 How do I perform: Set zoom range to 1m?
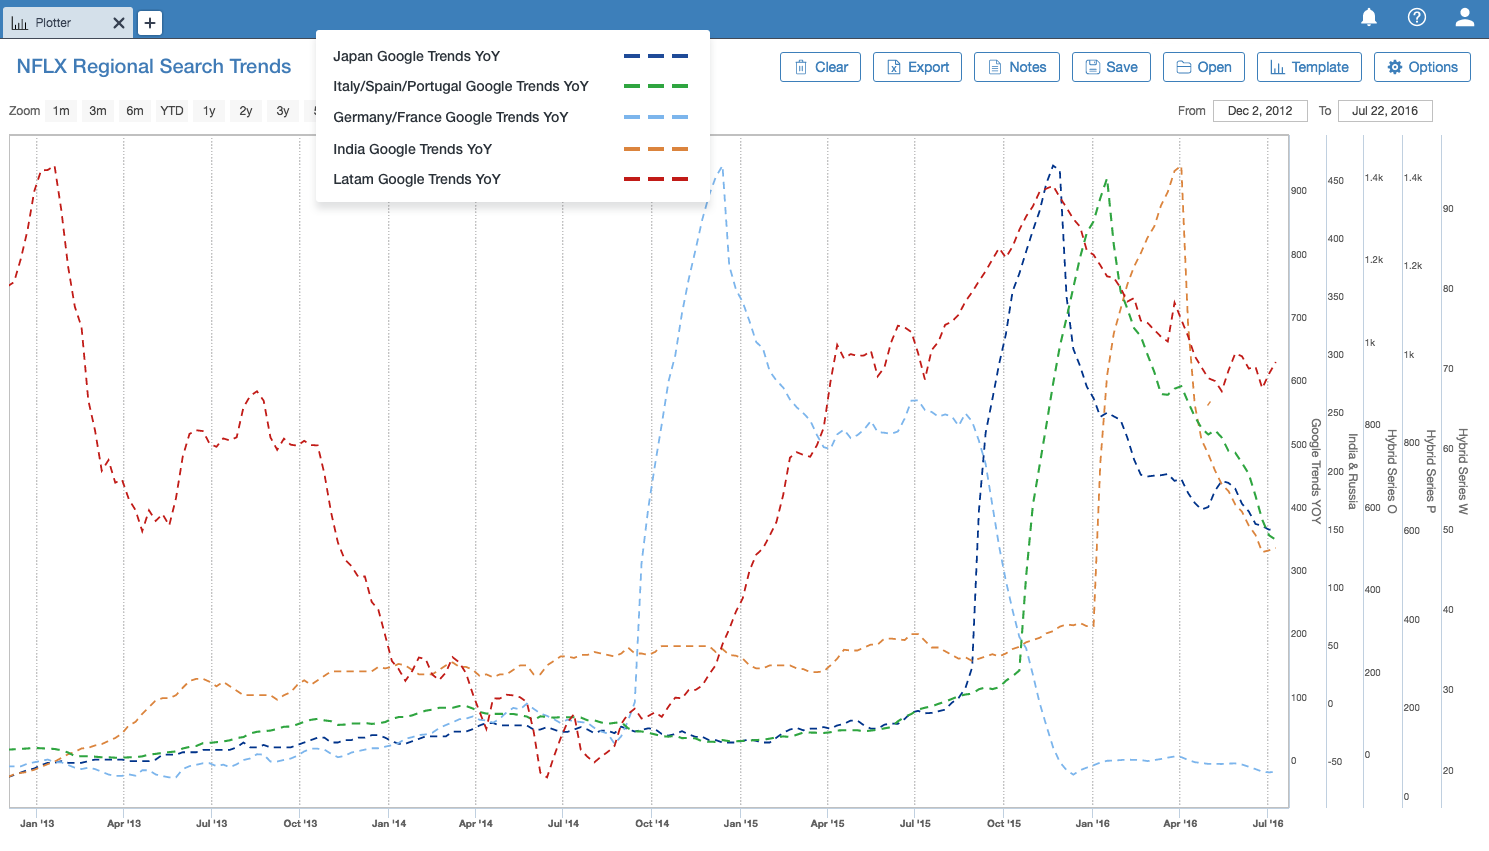click(x=62, y=111)
